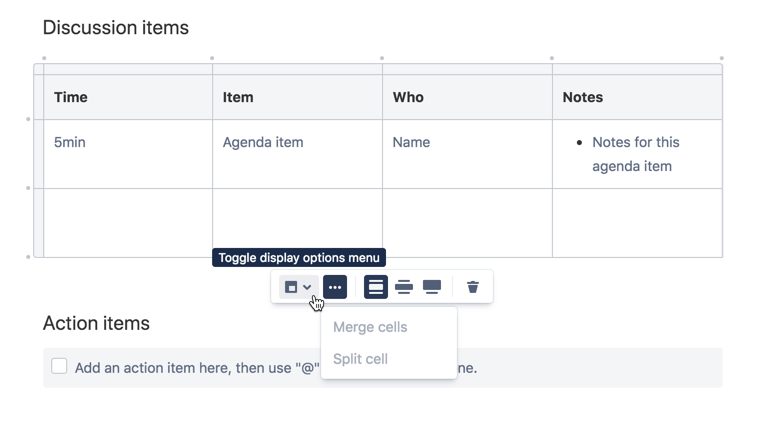Switch table to wide layout icon
The height and width of the screenshot is (425, 773).
pyautogui.click(x=404, y=287)
